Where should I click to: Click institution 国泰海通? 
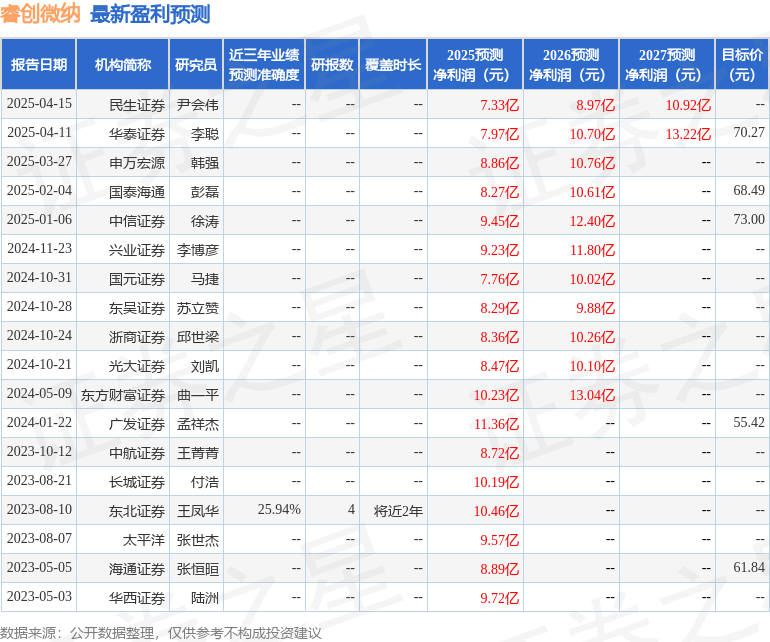pos(137,192)
